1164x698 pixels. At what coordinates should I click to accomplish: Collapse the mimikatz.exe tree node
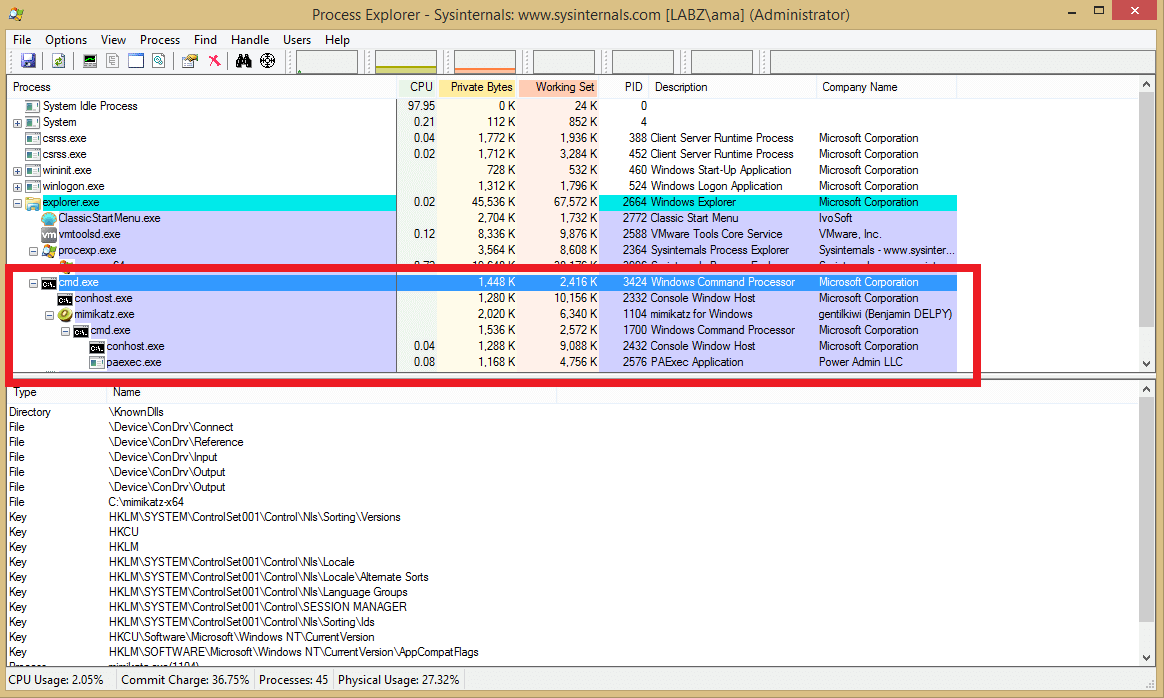(50, 316)
